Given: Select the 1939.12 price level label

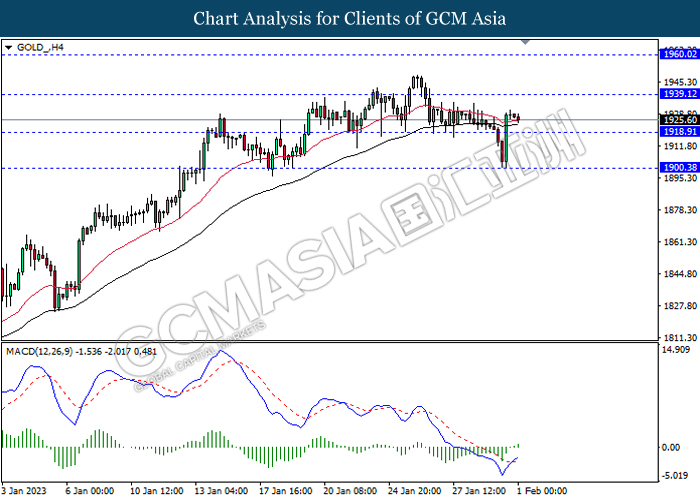Looking at the screenshot, I should [680, 94].
